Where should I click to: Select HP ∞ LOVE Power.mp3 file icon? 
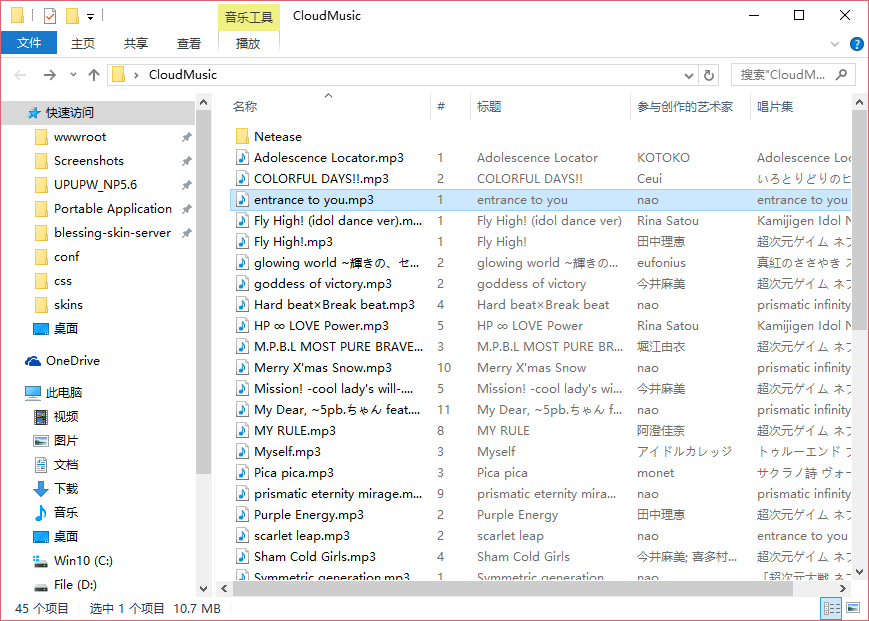click(242, 326)
